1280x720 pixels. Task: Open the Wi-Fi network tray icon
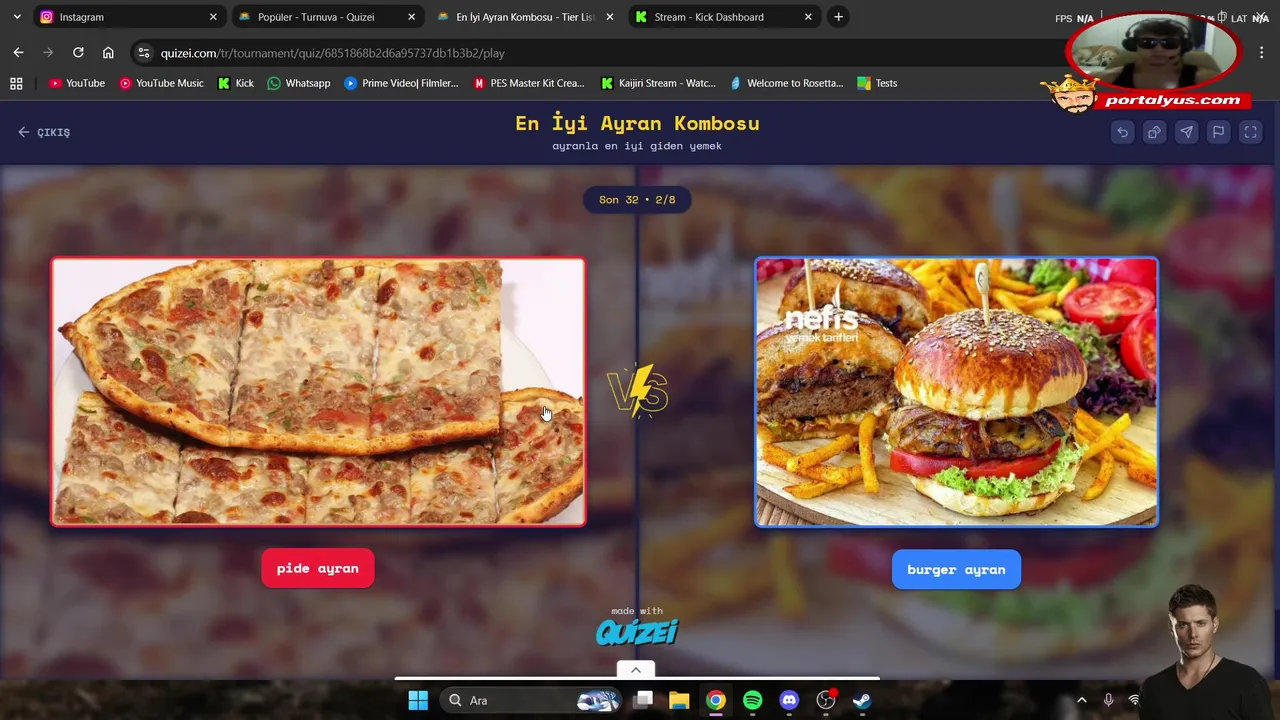click(x=1134, y=700)
